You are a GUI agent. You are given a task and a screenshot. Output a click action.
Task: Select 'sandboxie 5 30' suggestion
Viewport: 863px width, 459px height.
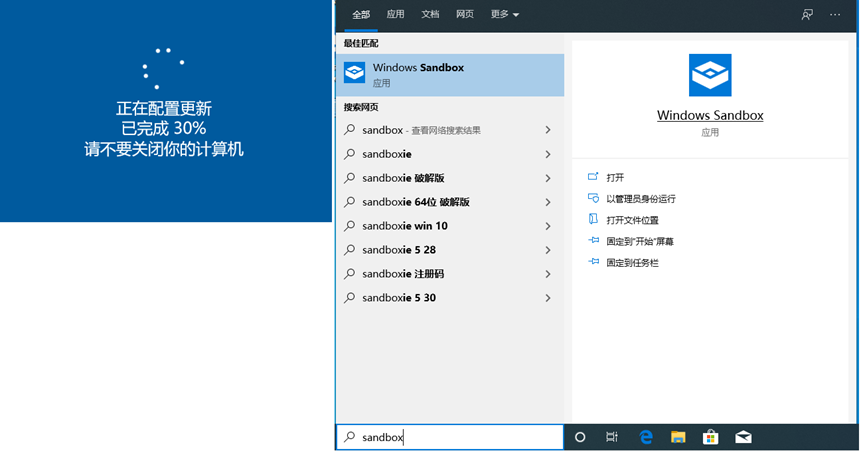(398, 298)
